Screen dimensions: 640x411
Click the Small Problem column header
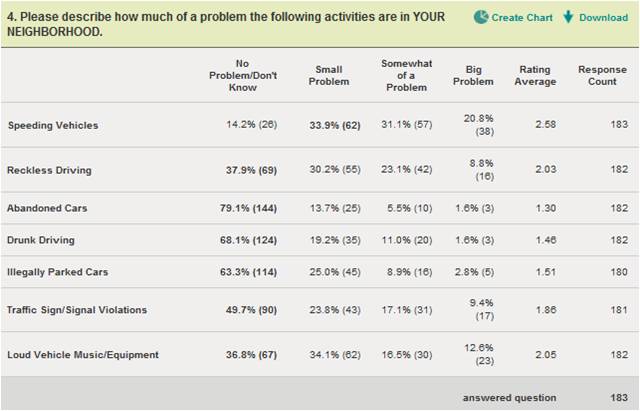pos(329,76)
